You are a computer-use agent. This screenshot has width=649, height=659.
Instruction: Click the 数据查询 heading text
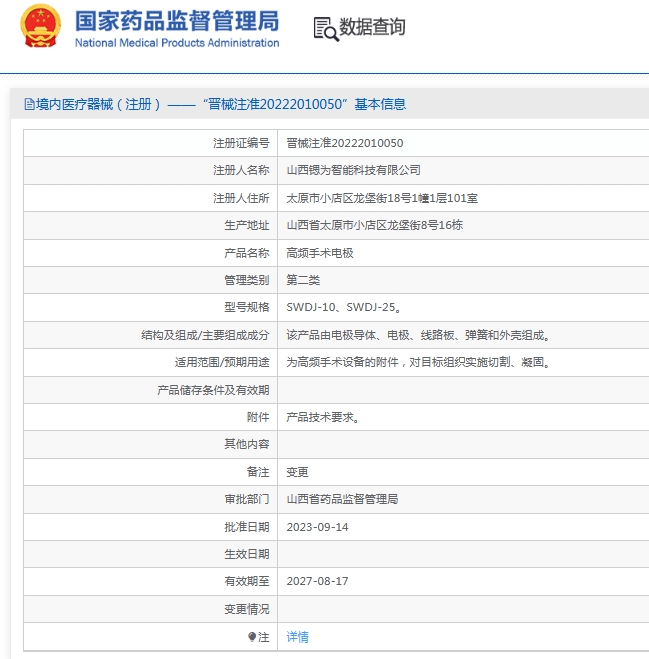[372, 27]
